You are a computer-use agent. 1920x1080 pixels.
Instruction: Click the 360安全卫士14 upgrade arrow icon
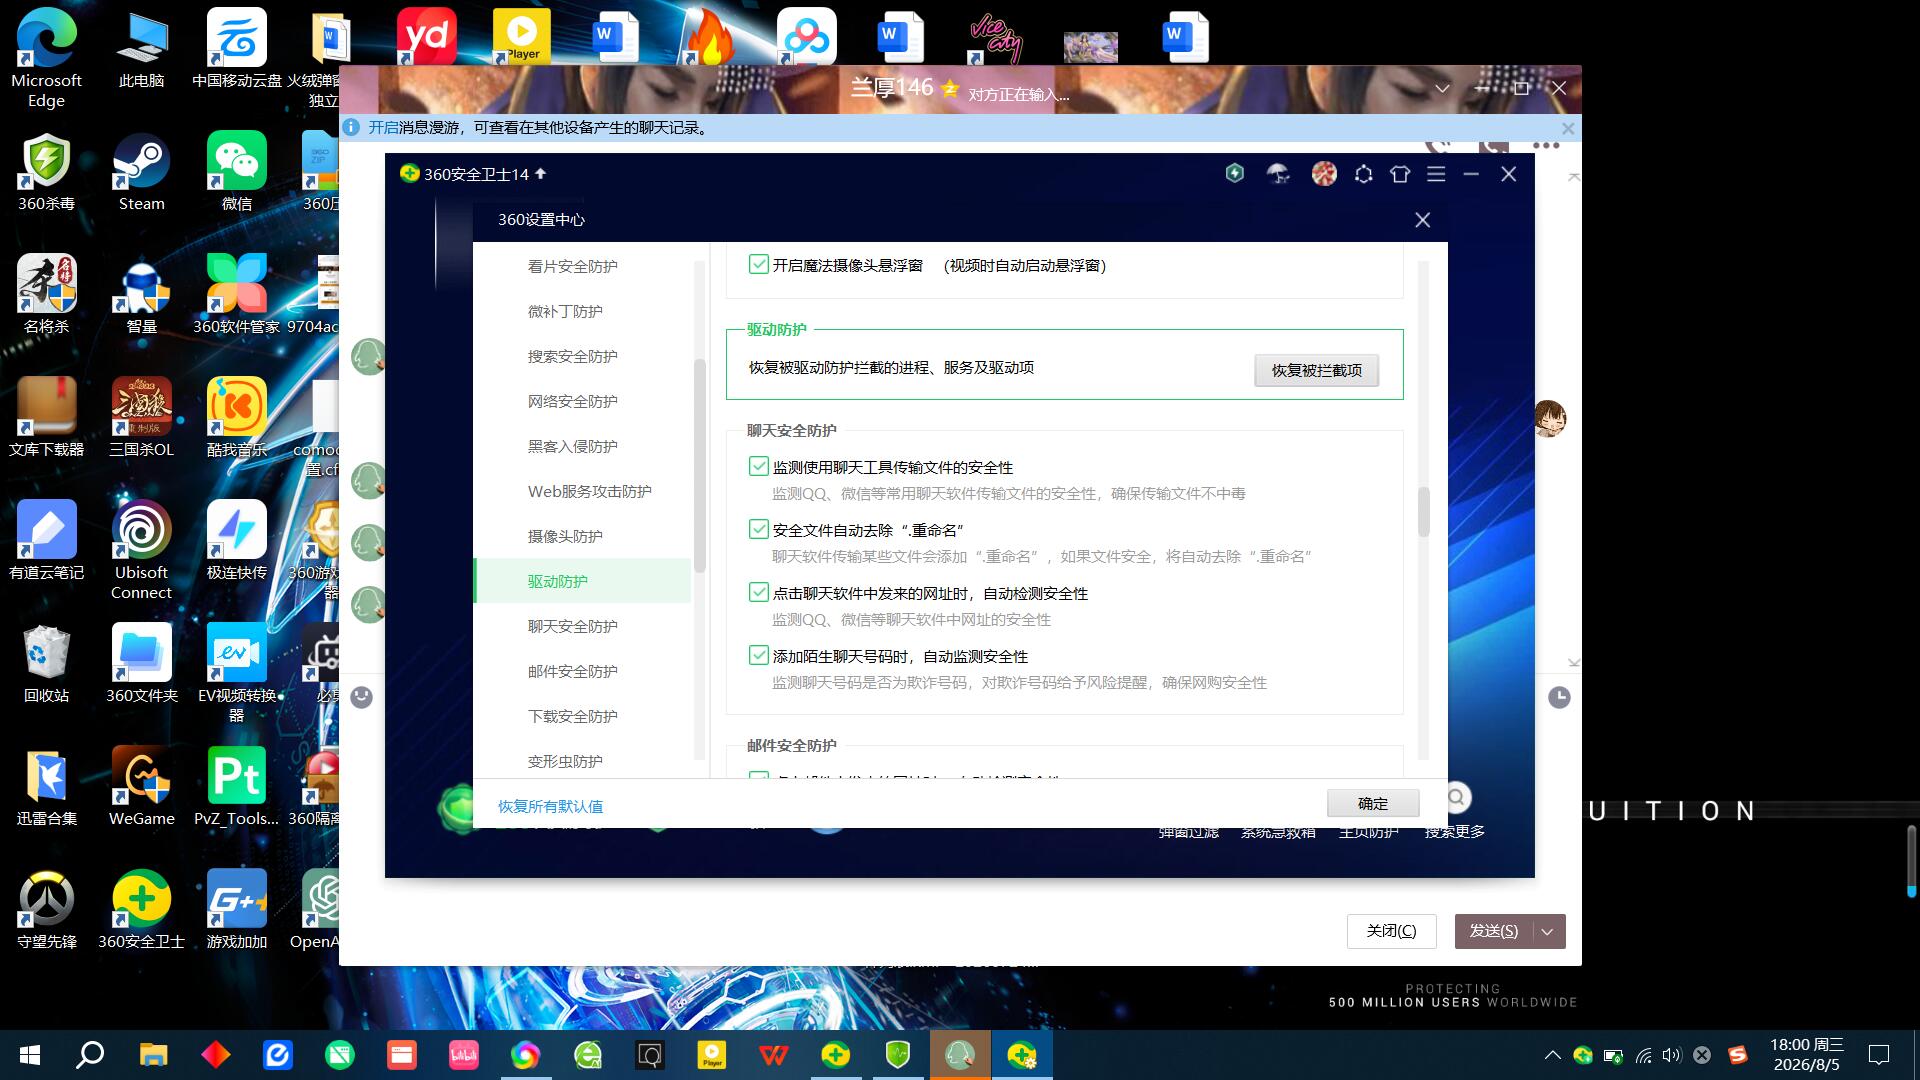pos(541,173)
